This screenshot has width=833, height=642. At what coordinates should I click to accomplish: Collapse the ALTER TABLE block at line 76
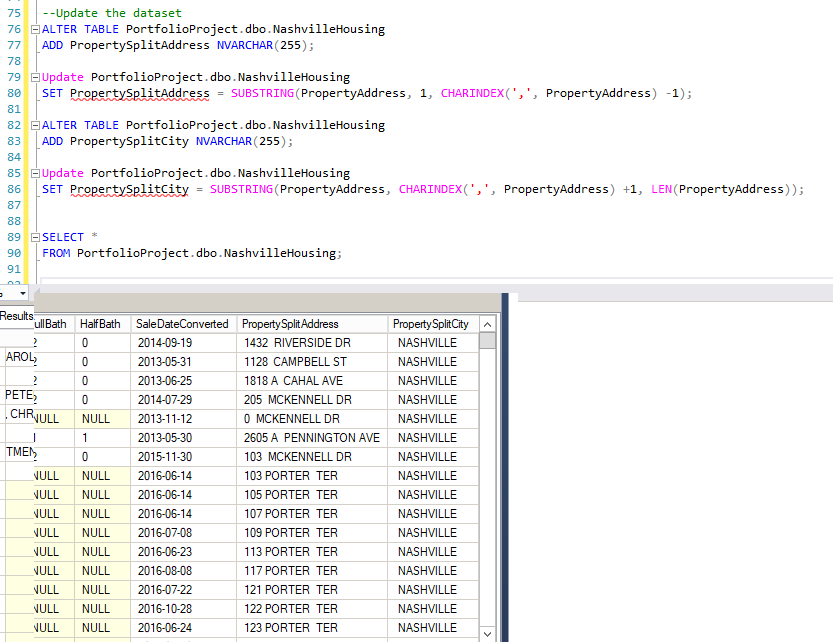(36, 30)
